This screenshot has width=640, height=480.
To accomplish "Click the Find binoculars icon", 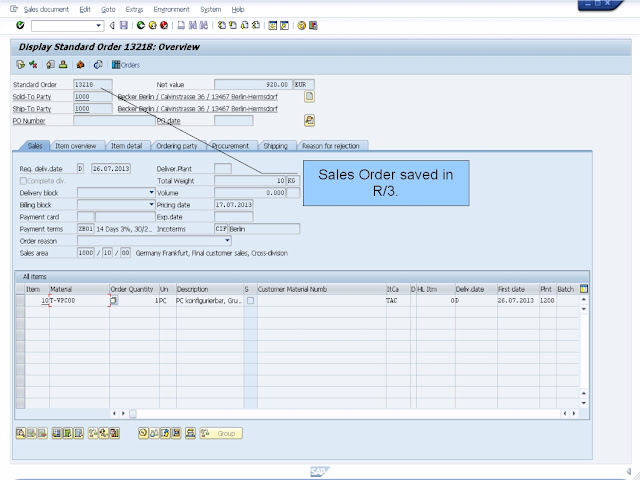I will 192,25.
